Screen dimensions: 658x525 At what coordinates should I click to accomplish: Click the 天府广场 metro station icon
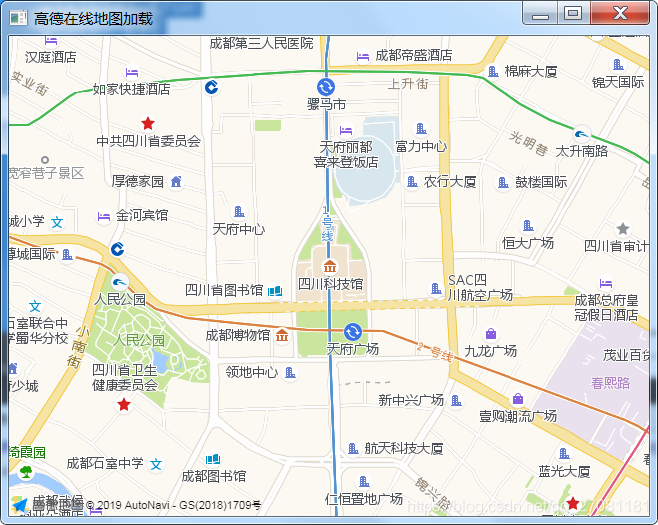click(352, 332)
